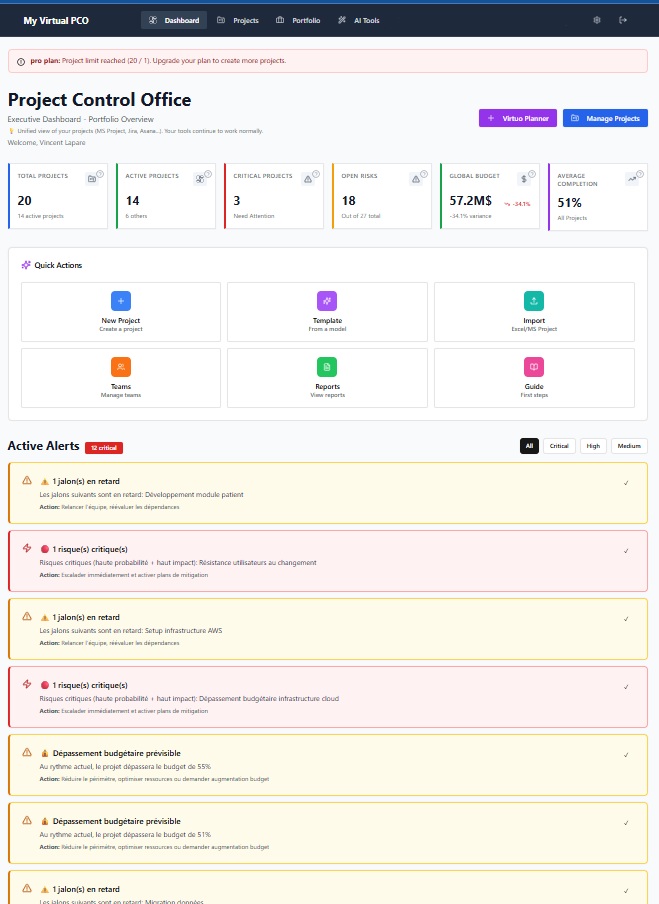Dismiss alert about Résistance utilisateurs au changement

point(626,551)
